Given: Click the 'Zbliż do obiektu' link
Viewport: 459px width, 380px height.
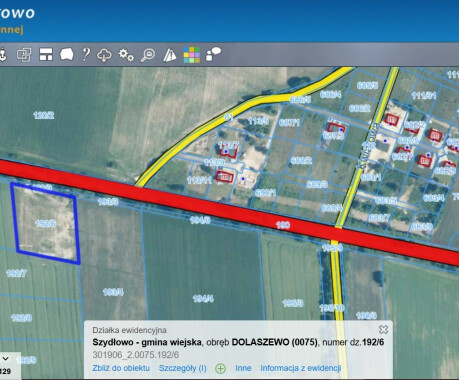Looking at the screenshot, I should 121,368.
